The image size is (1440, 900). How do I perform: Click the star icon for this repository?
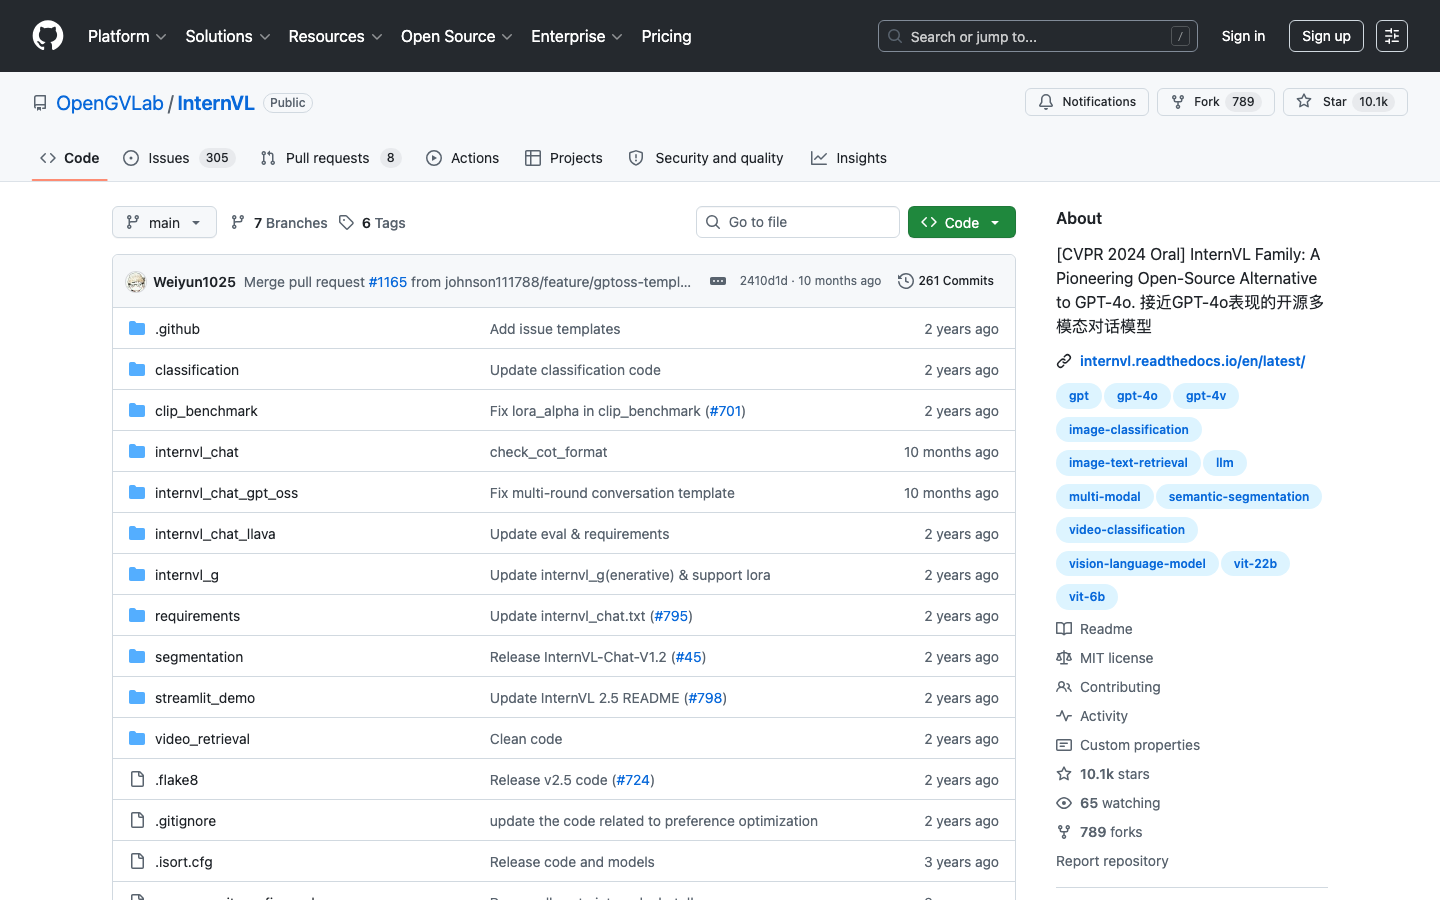(x=1304, y=102)
